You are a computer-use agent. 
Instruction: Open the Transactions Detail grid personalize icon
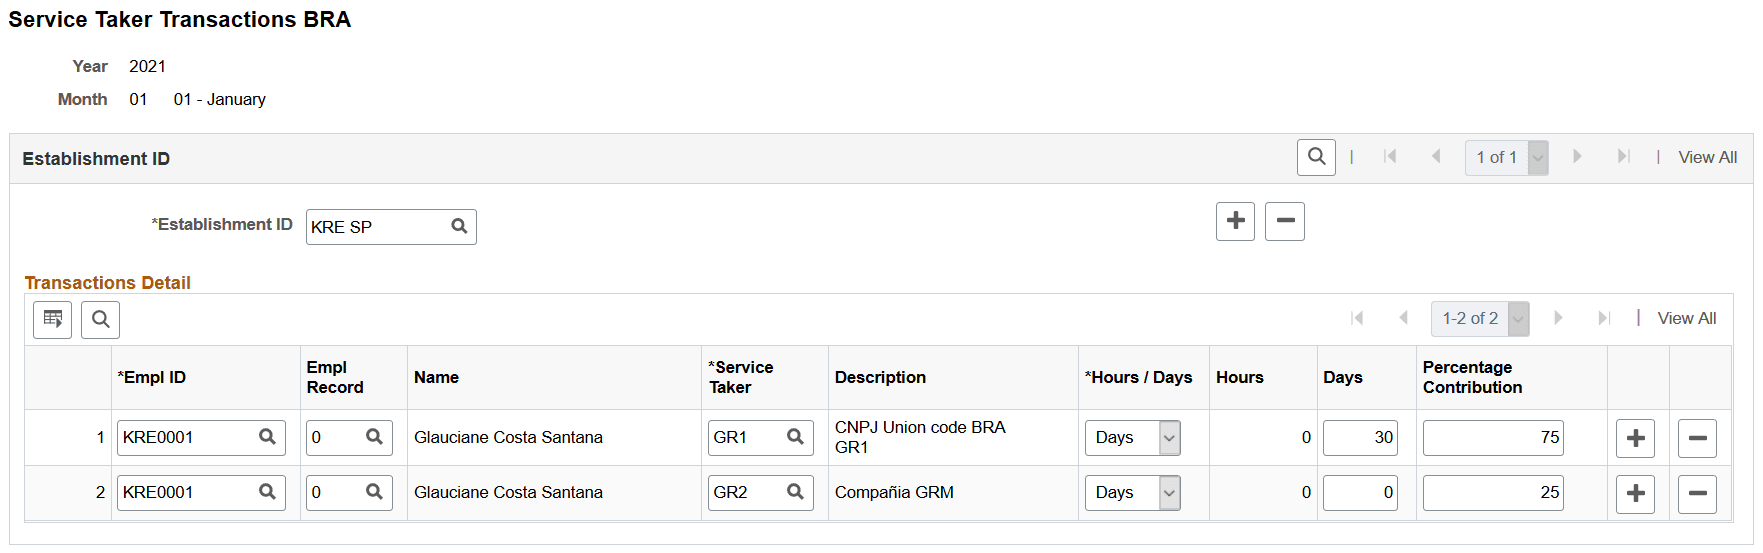(x=53, y=320)
